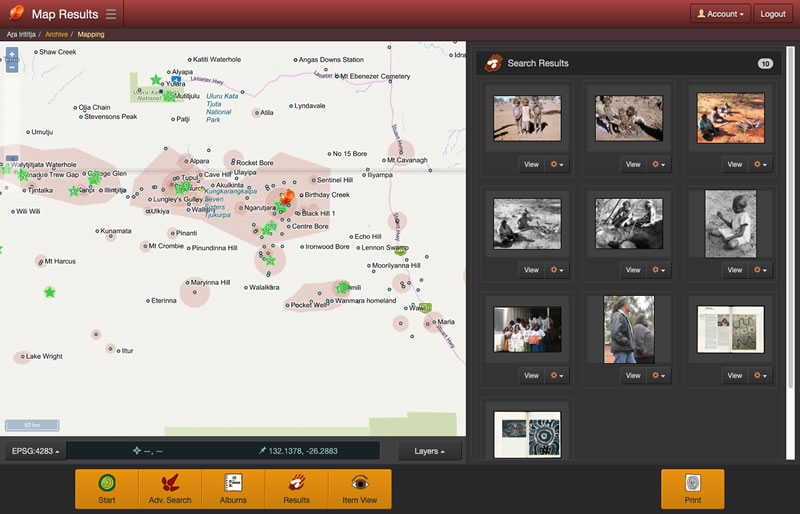Click the Ara Irititja breadcrumb
Screen dimensions: 800x514
(x=21, y=34)
